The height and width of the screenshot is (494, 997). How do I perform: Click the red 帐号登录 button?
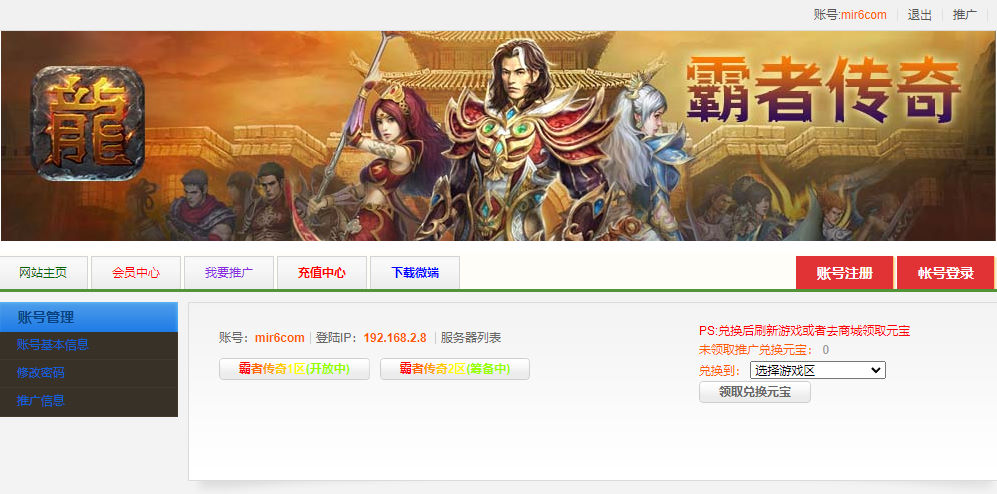945,273
